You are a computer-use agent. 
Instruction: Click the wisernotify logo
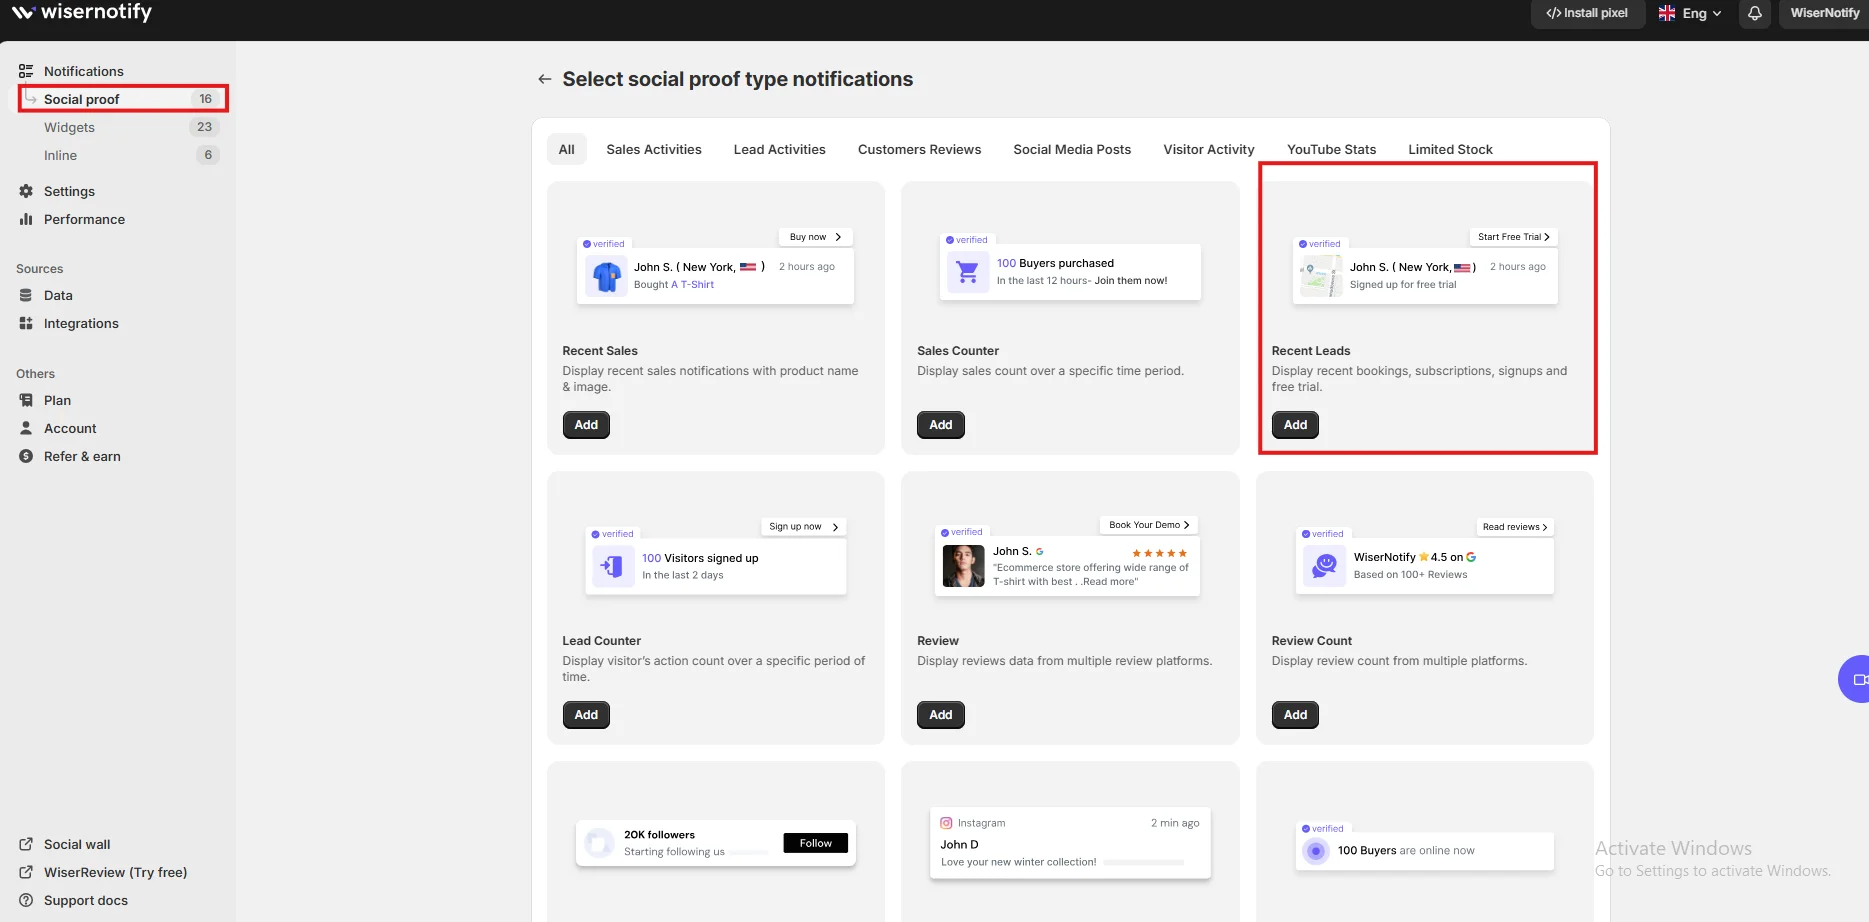(82, 13)
